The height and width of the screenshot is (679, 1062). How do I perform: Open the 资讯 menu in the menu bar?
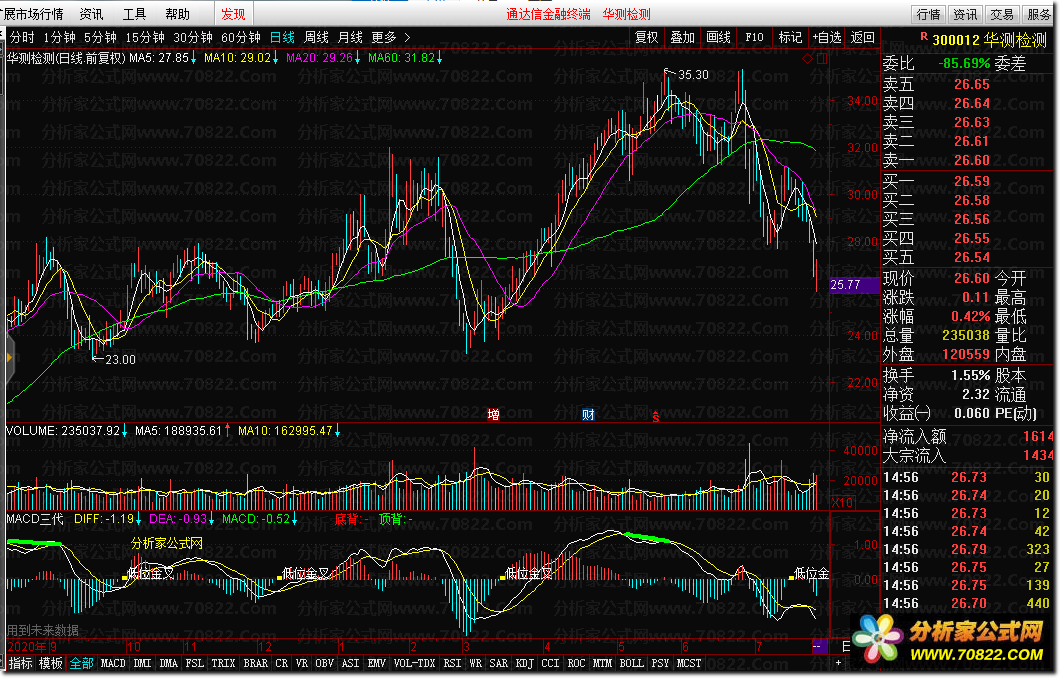[x=91, y=14]
